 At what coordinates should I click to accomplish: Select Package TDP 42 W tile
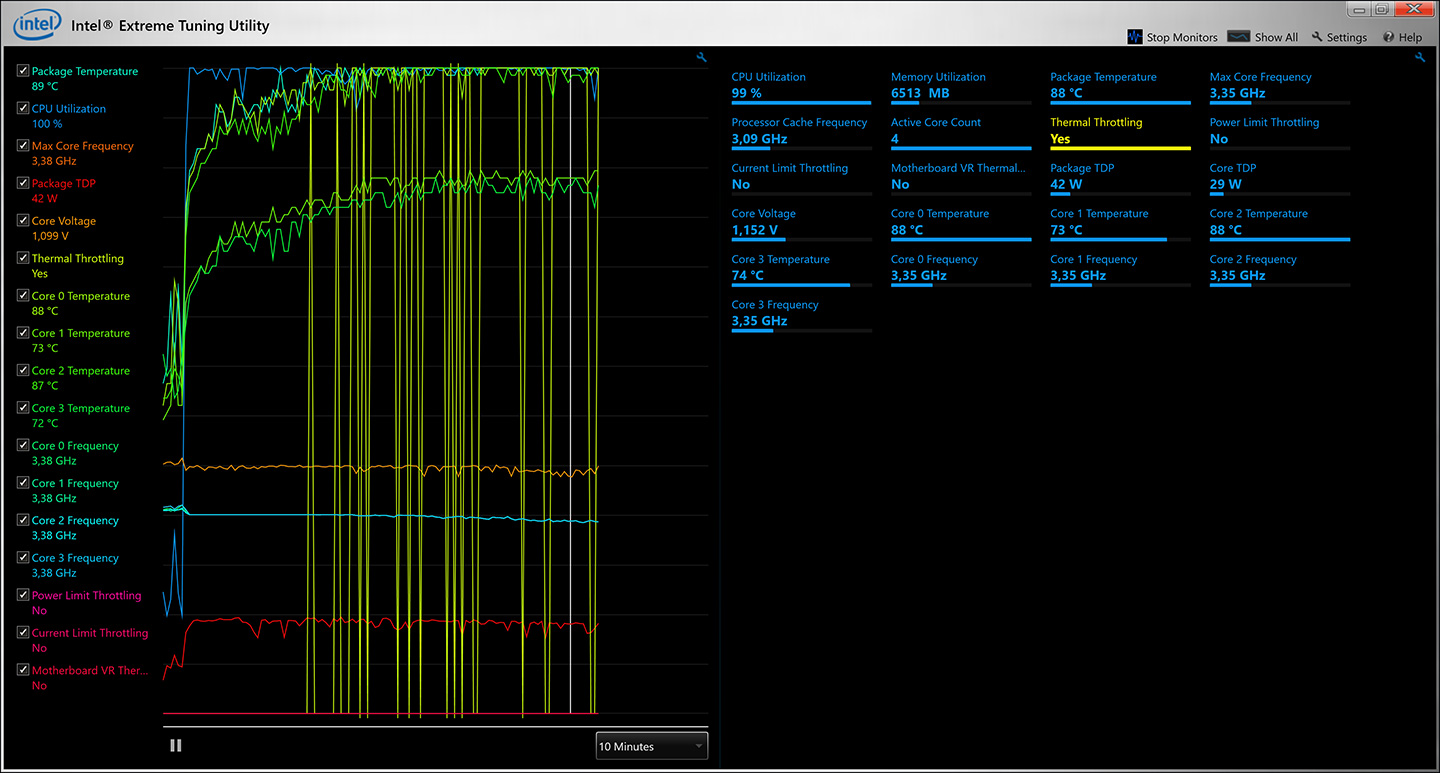(1120, 178)
